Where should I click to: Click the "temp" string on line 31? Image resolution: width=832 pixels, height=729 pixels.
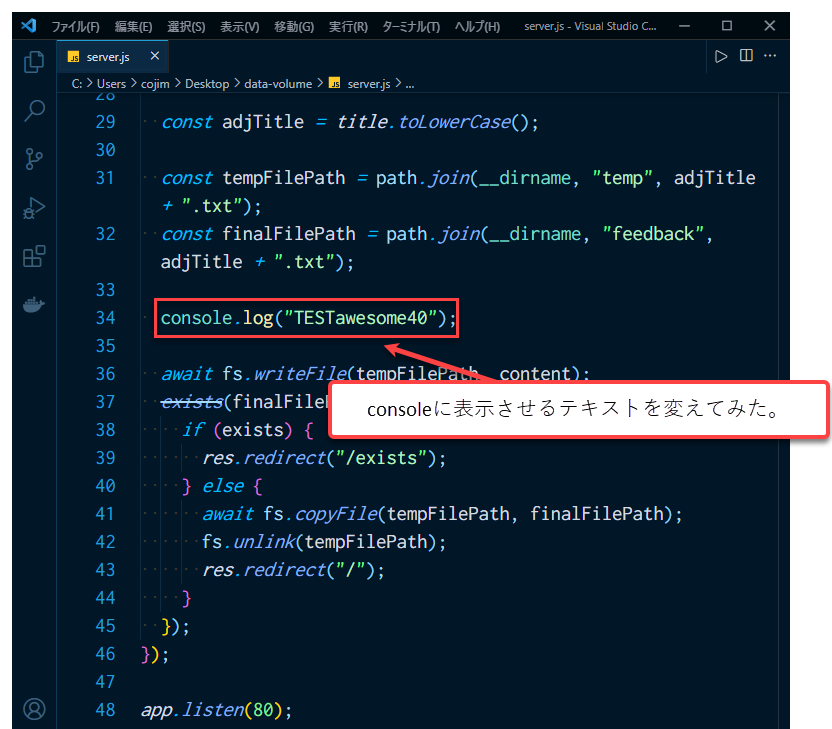pos(622,178)
